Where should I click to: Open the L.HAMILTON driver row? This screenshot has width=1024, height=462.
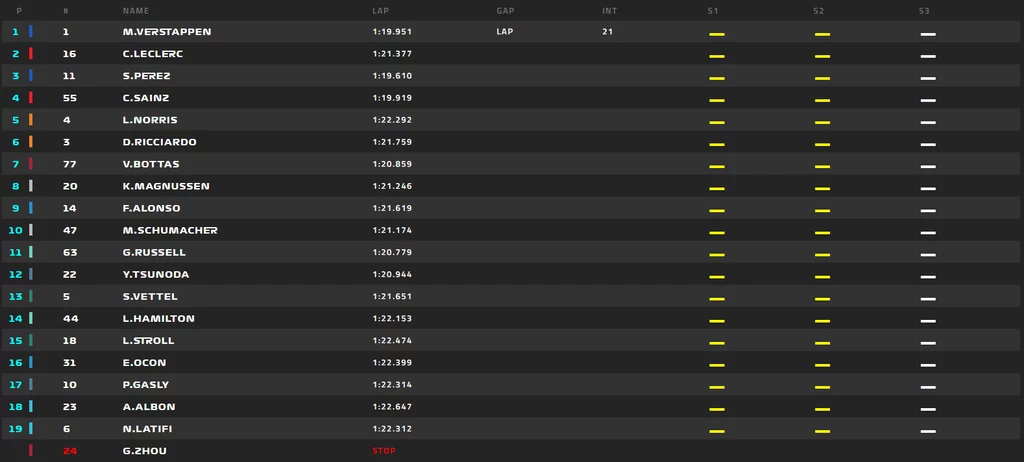512,318
